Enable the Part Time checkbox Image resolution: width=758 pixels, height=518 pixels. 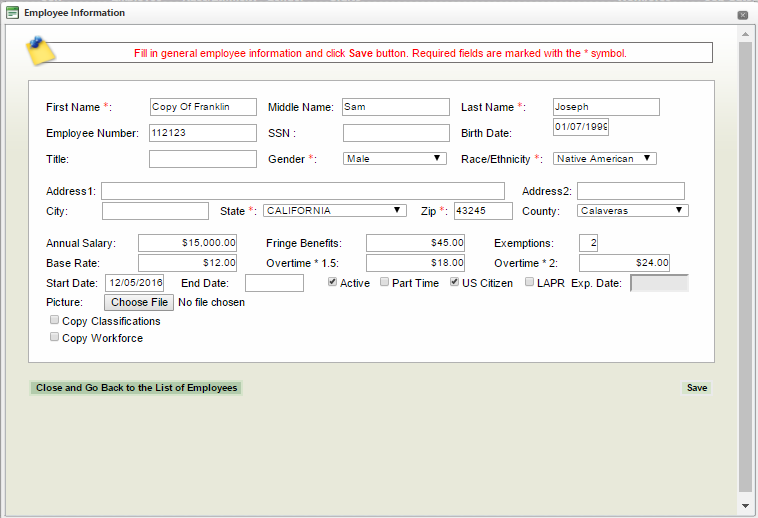[x=385, y=283]
